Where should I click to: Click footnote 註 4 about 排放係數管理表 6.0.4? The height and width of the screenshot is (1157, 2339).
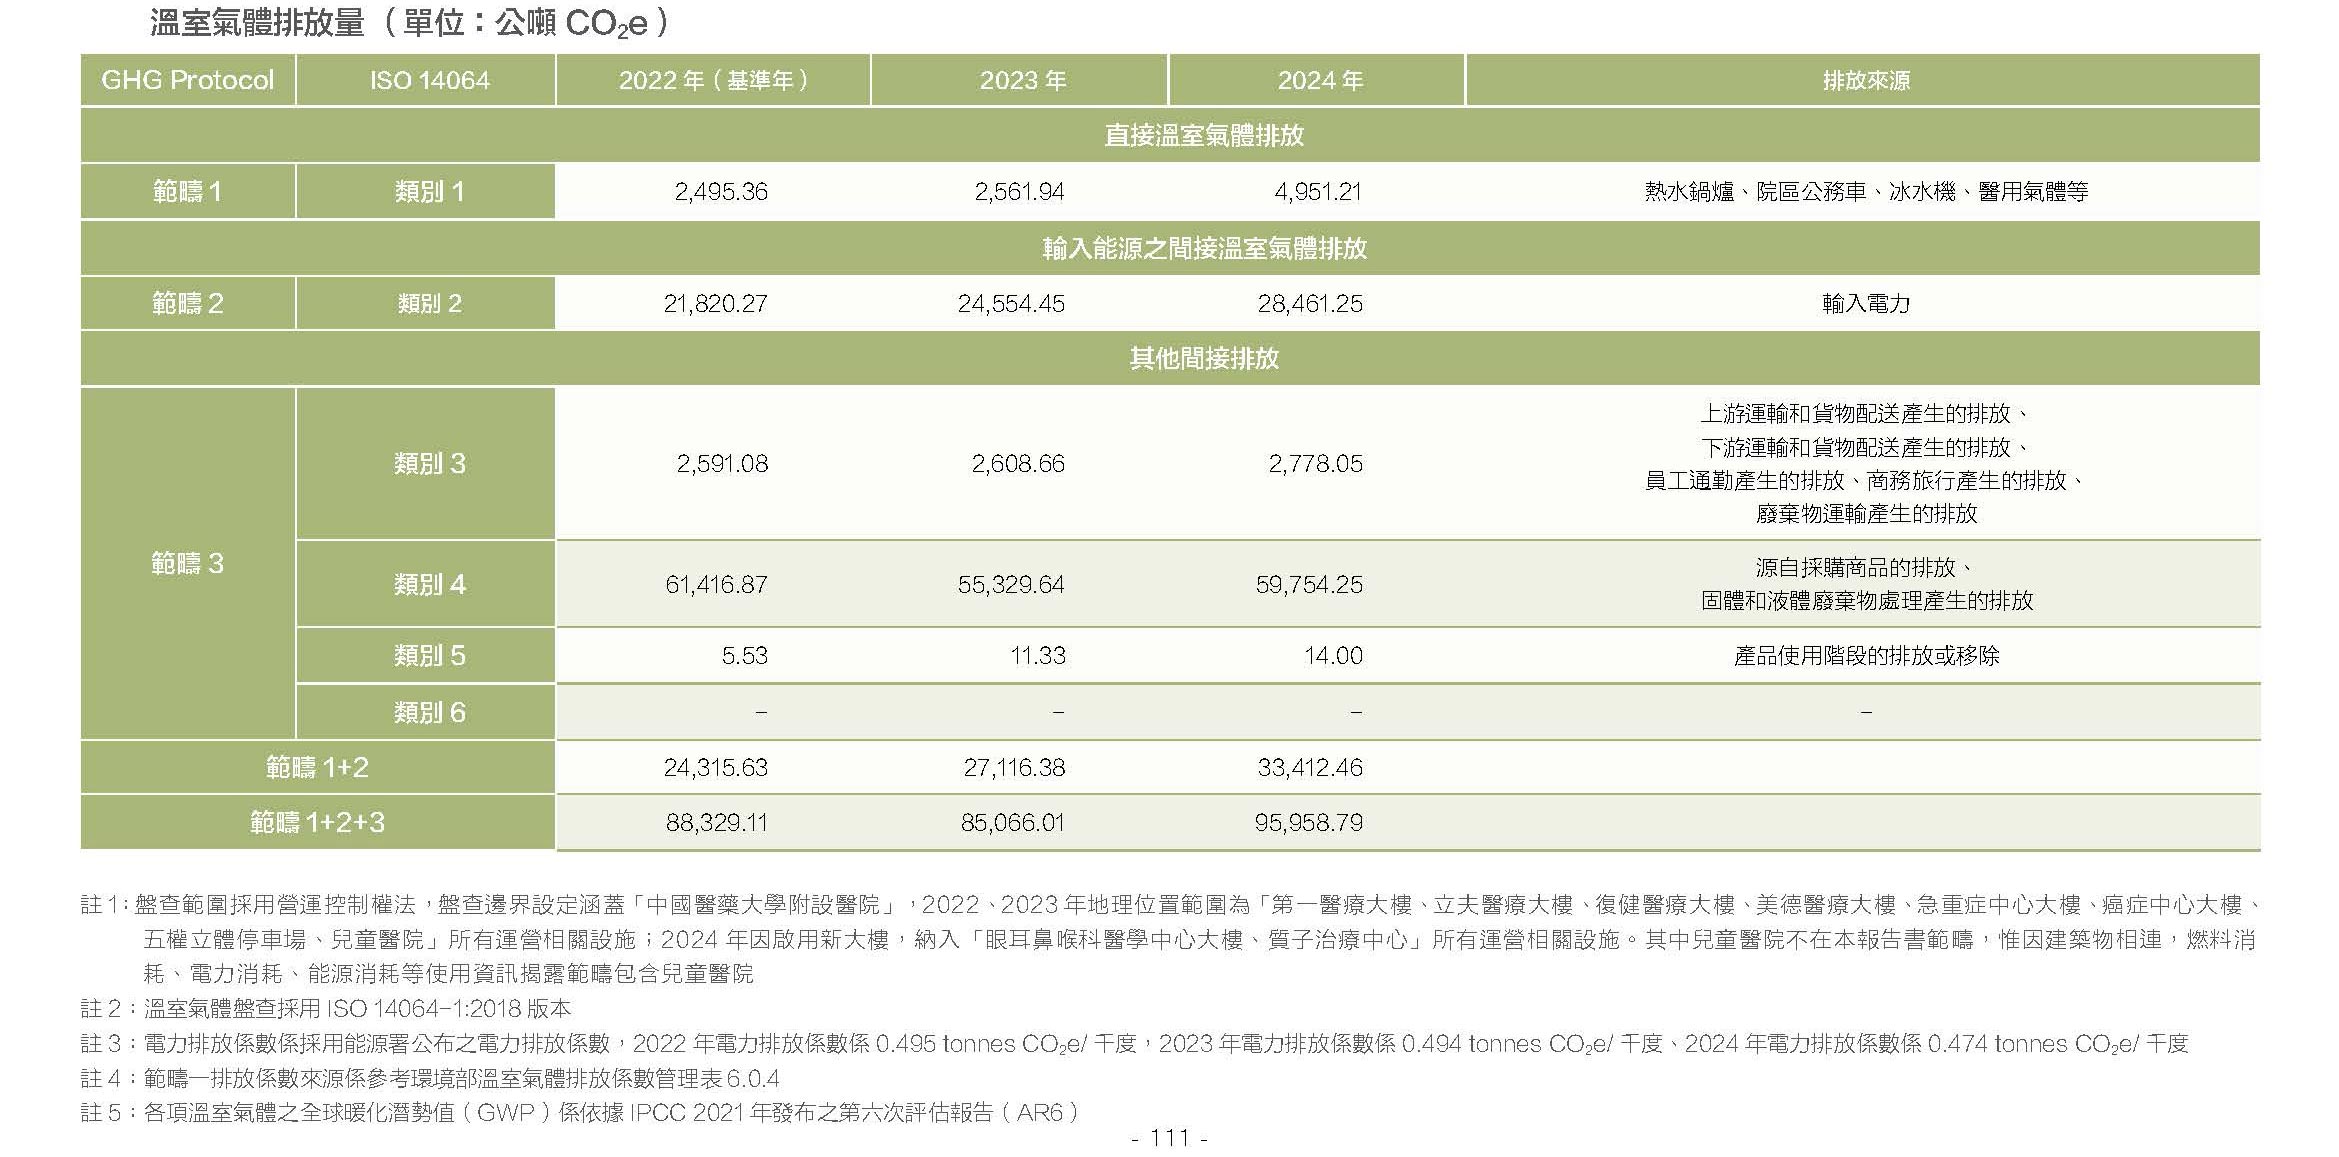coord(430,1078)
